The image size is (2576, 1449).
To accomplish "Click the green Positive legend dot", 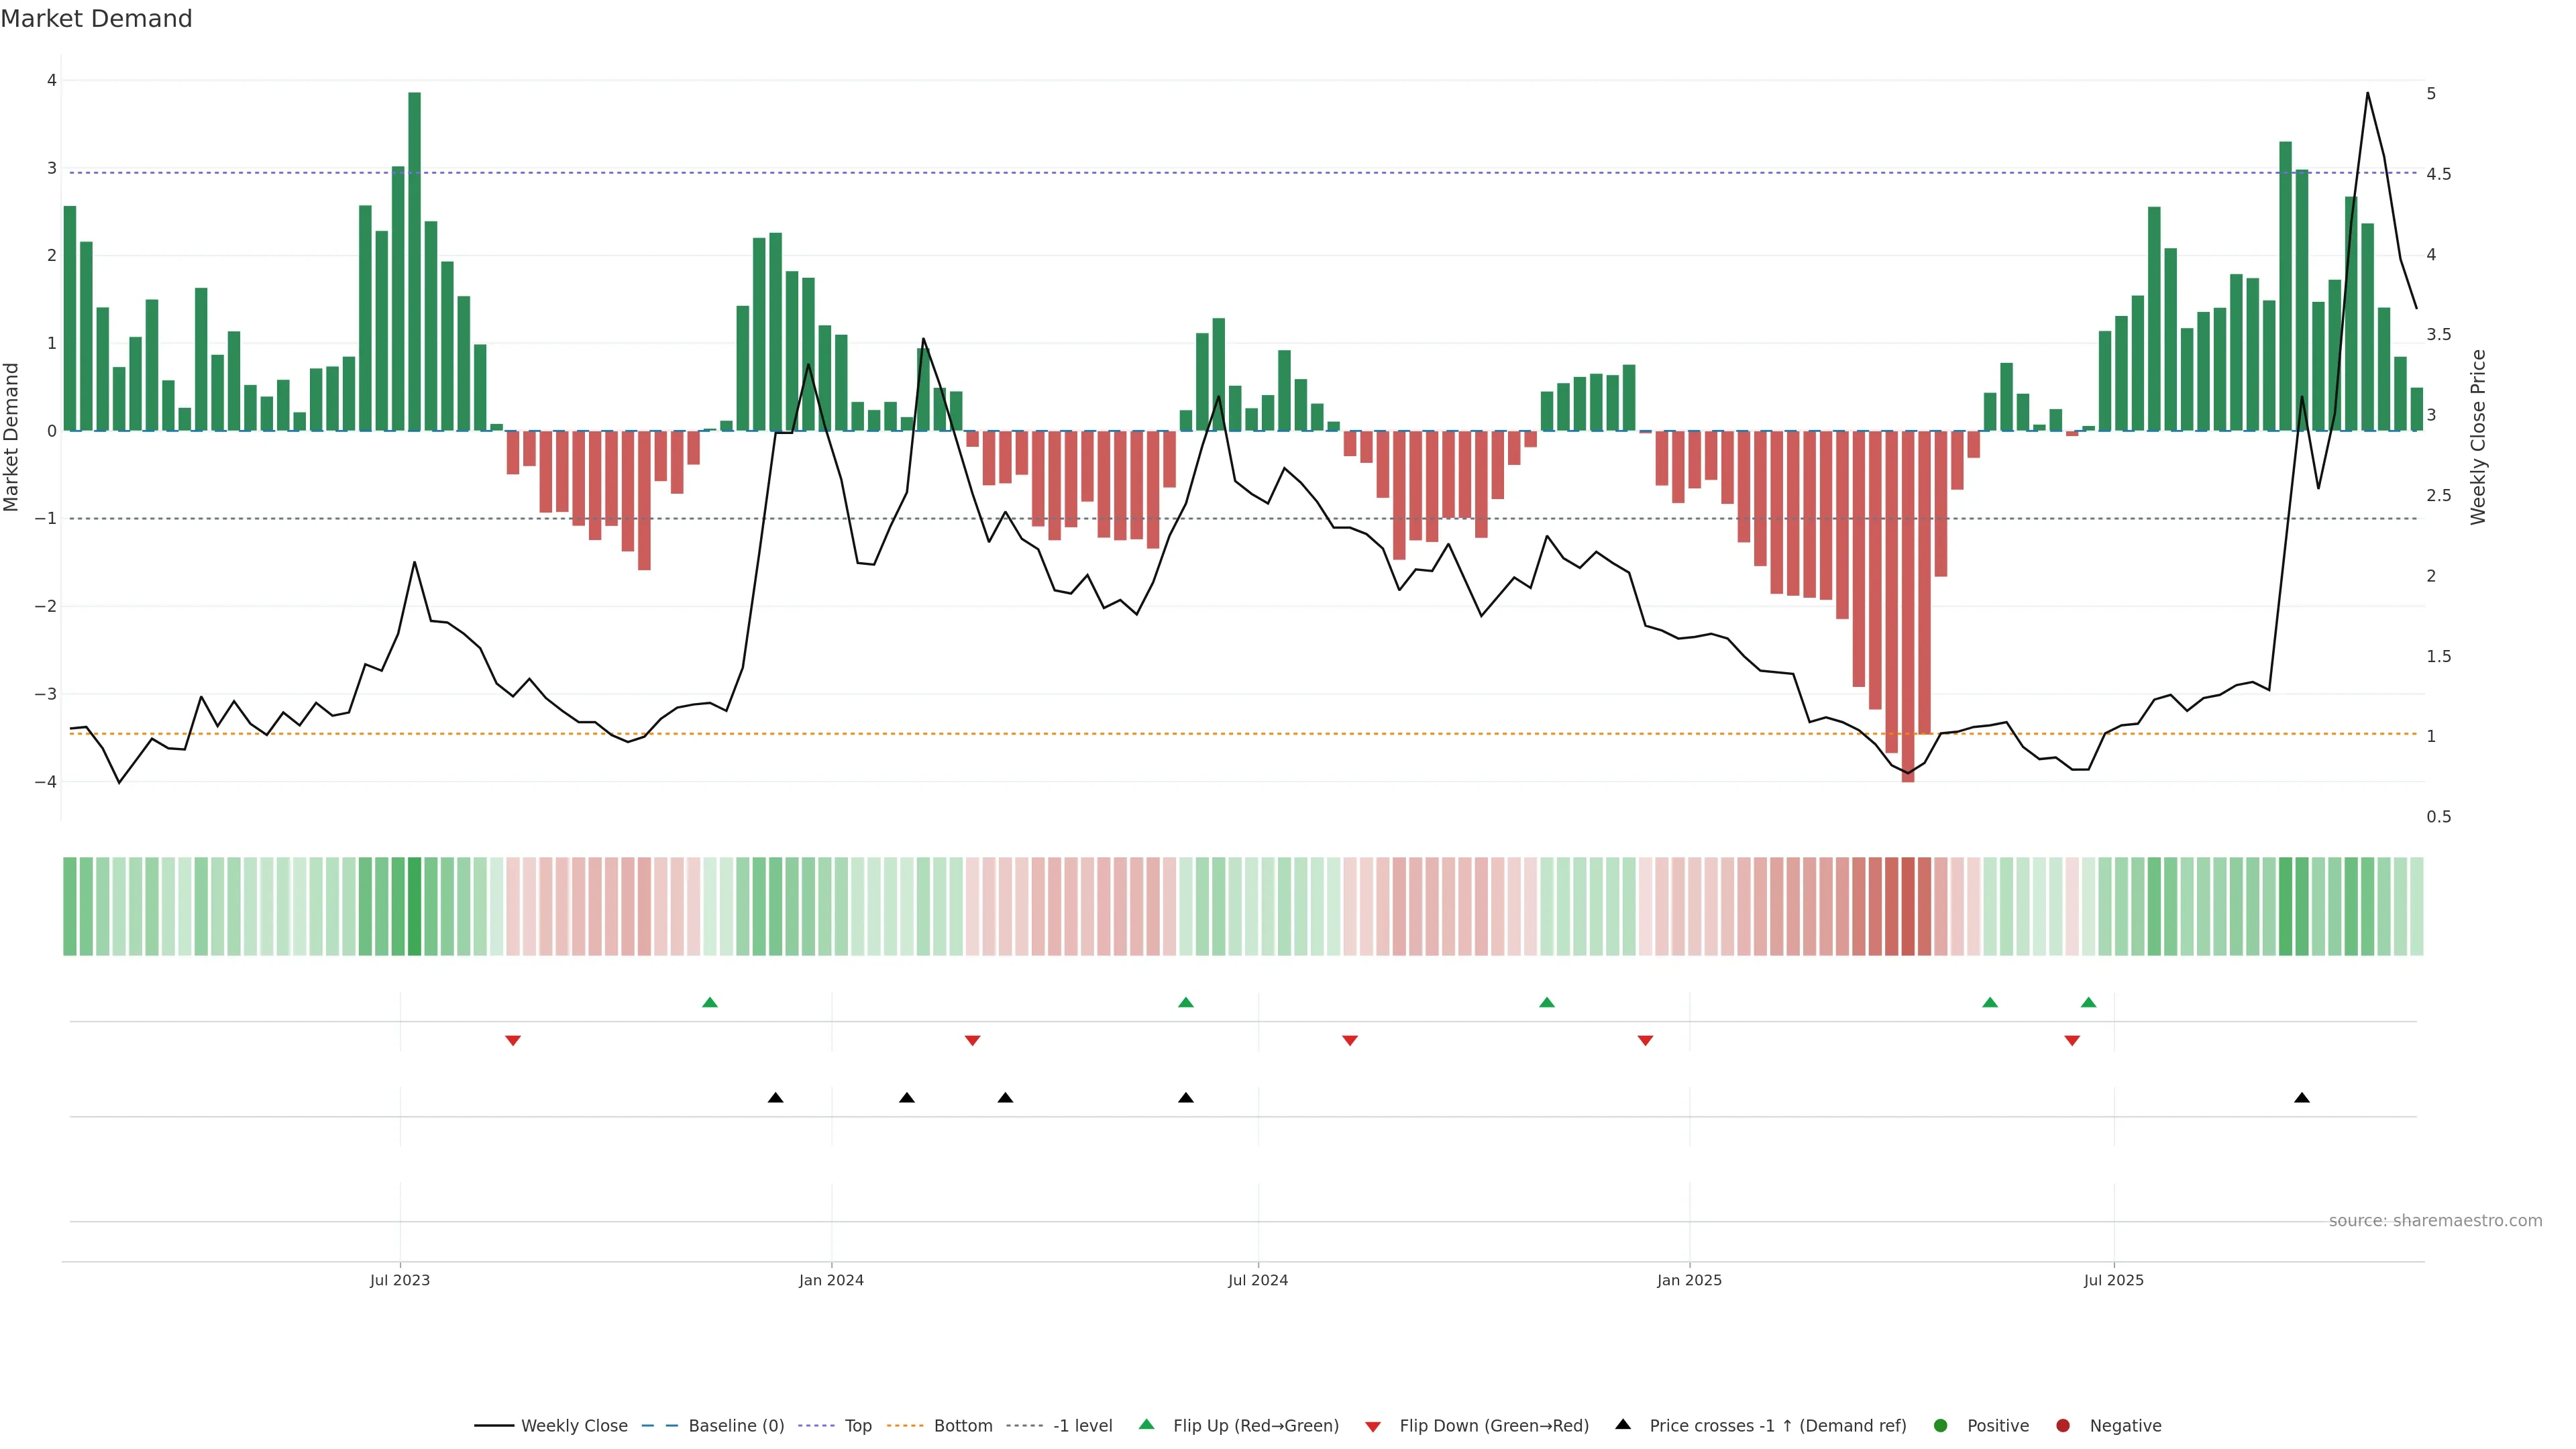I will tap(1941, 1426).
